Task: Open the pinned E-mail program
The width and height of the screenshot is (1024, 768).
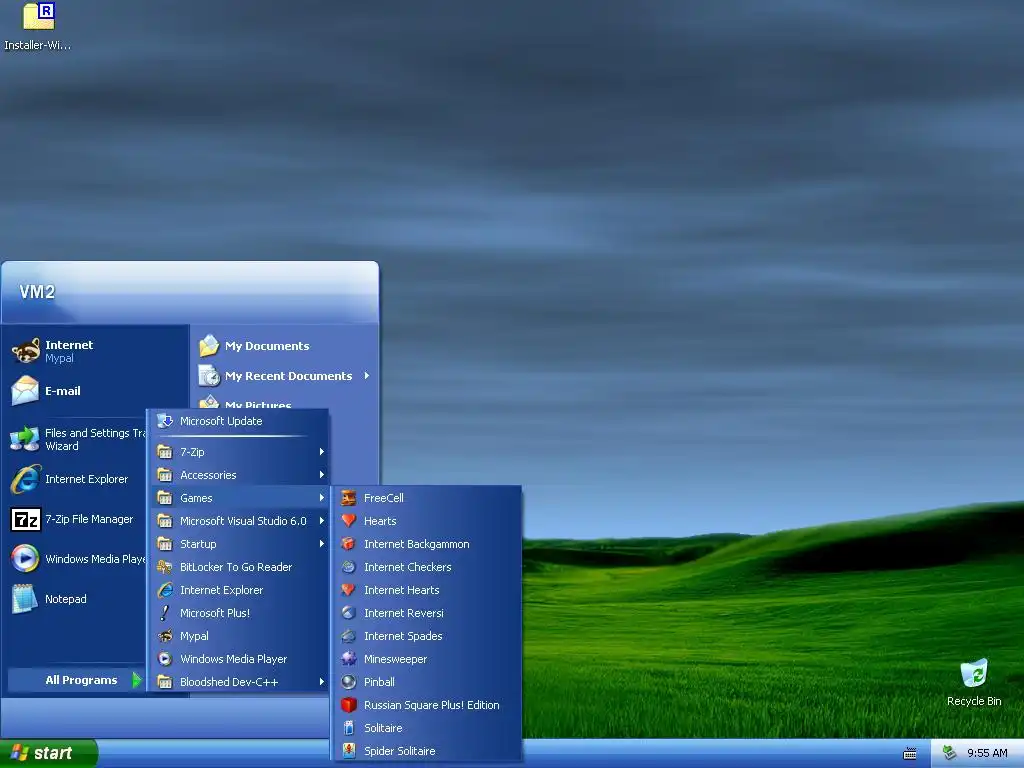Action: click(x=97, y=391)
